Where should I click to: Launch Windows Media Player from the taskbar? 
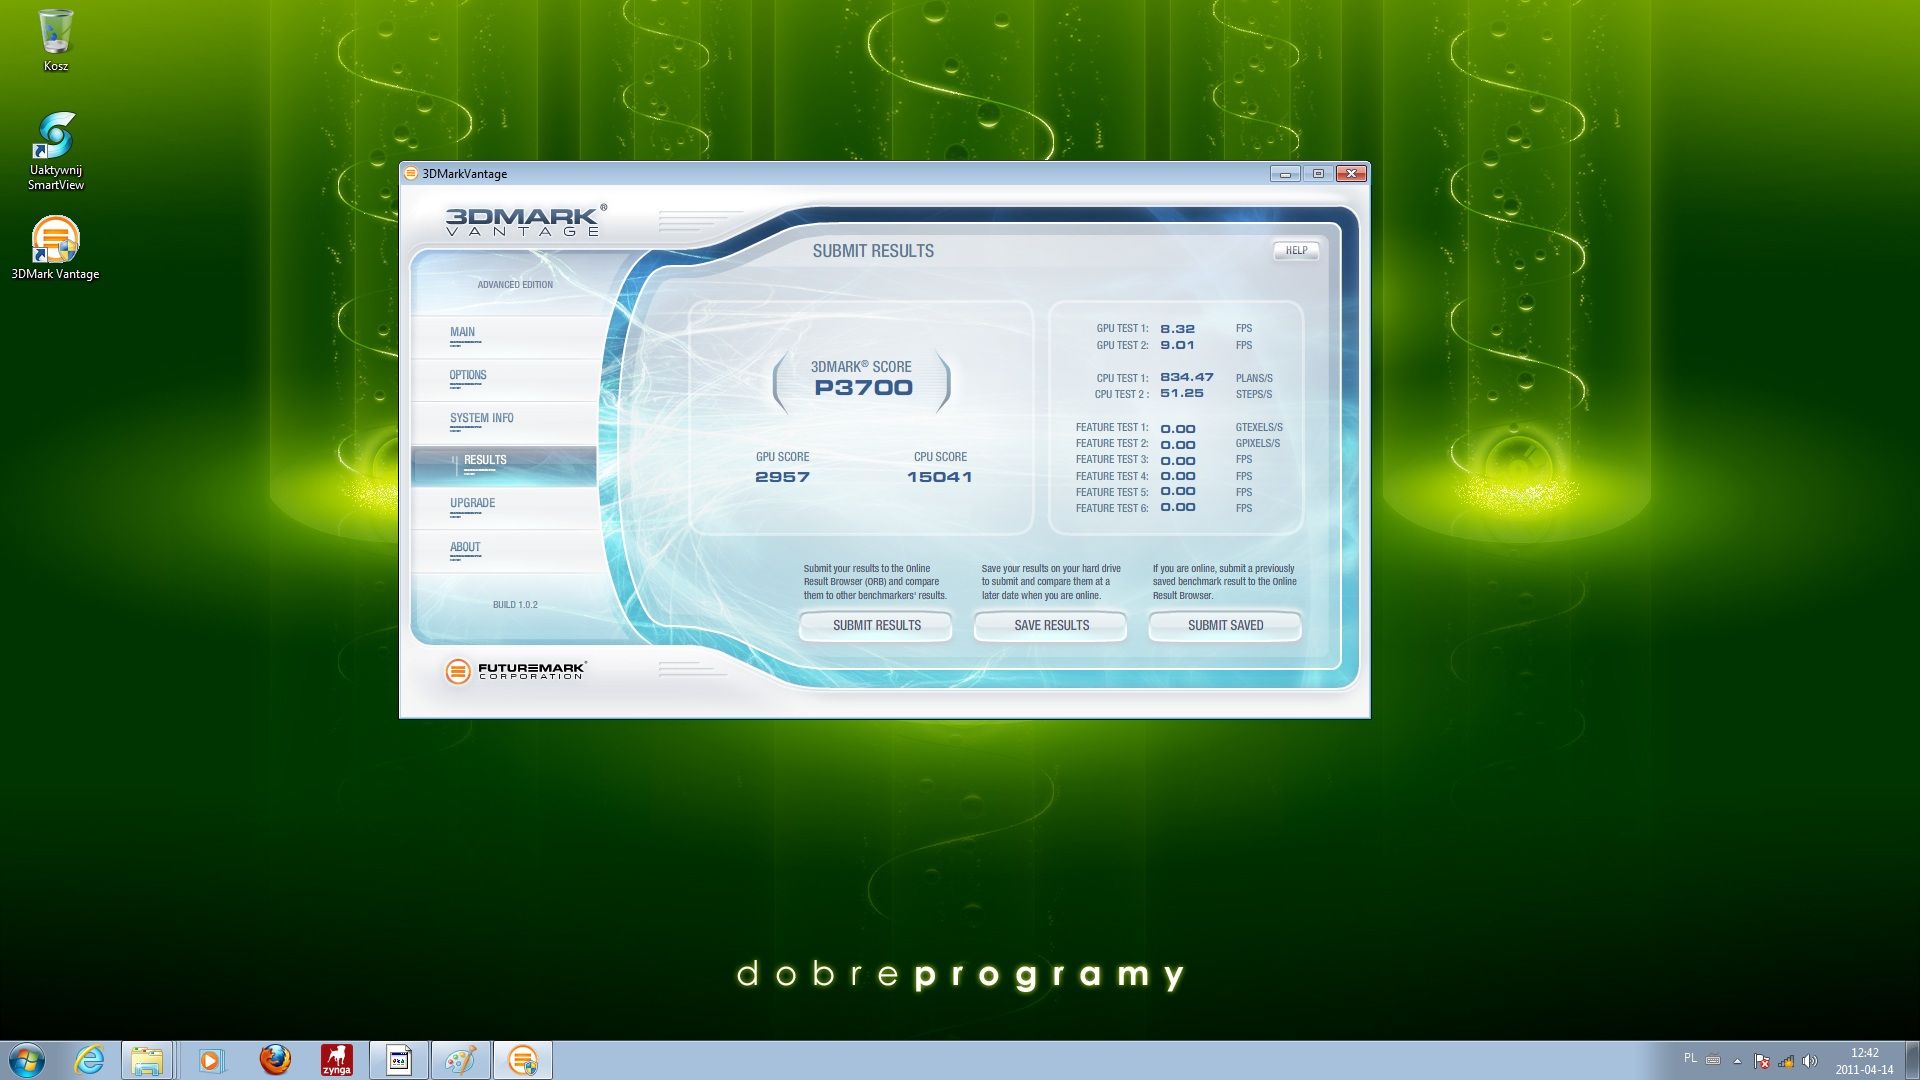tap(211, 1060)
